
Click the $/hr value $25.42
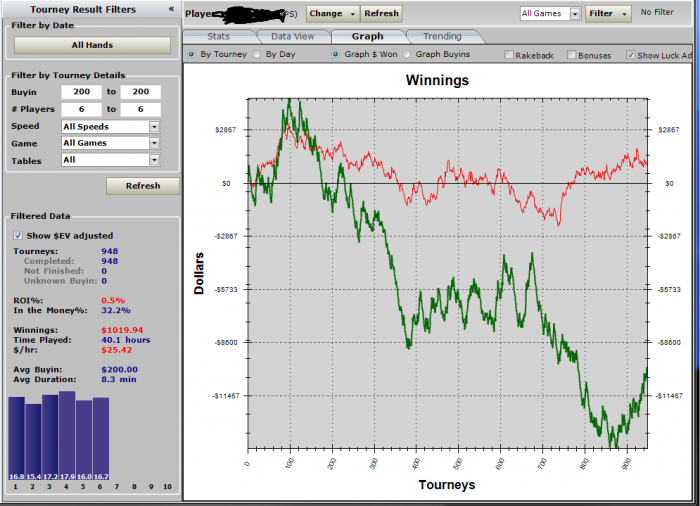coord(117,350)
